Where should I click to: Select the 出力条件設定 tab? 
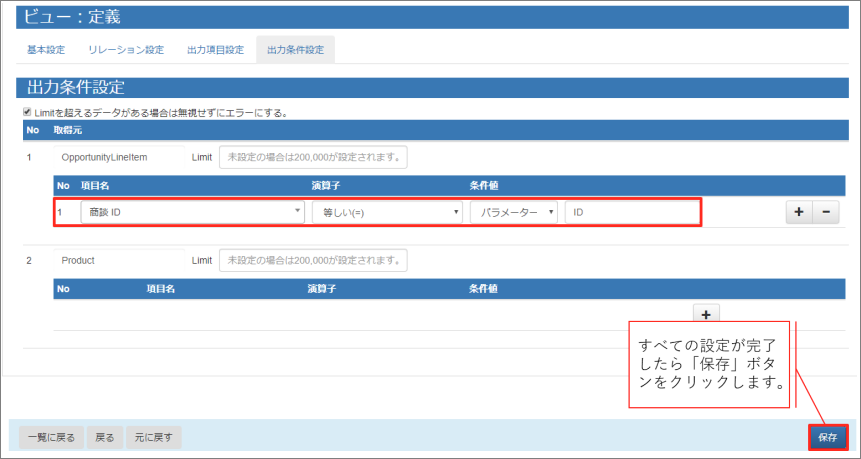(x=295, y=50)
